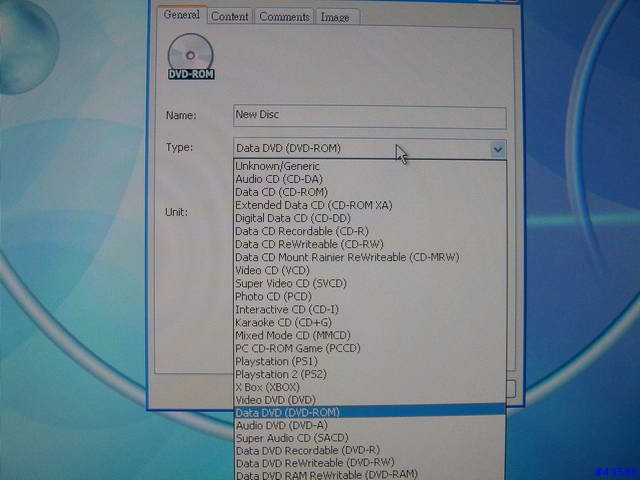The image size is (640, 480).
Task: Choose Data DVD Recordable (DVD-R)
Action: coord(370,451)
